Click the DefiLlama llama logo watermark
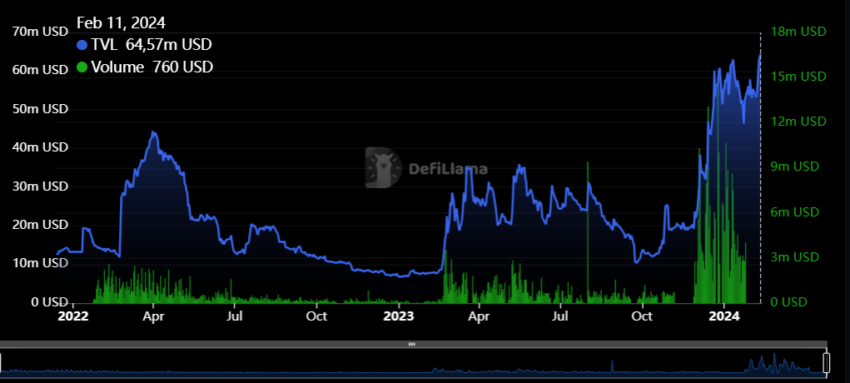Viewport: 850px width, 383px height. tap(383, 168)
